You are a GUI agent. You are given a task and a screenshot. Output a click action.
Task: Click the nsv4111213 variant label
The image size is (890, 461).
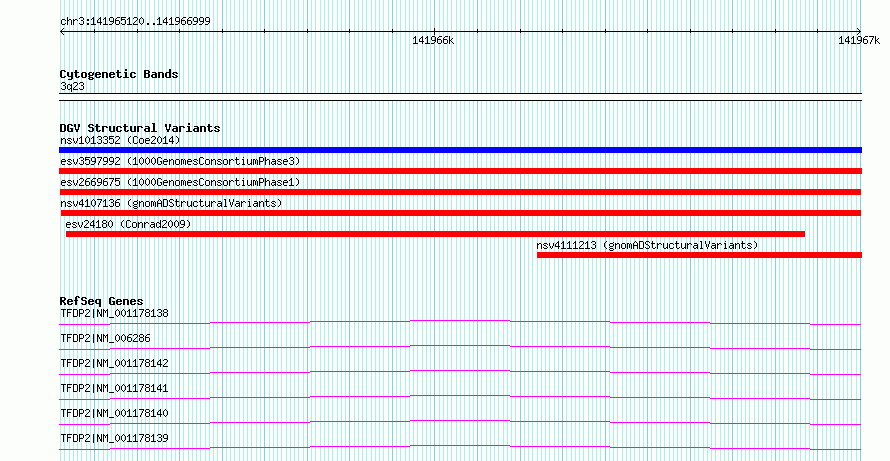[x=647, y=245]
